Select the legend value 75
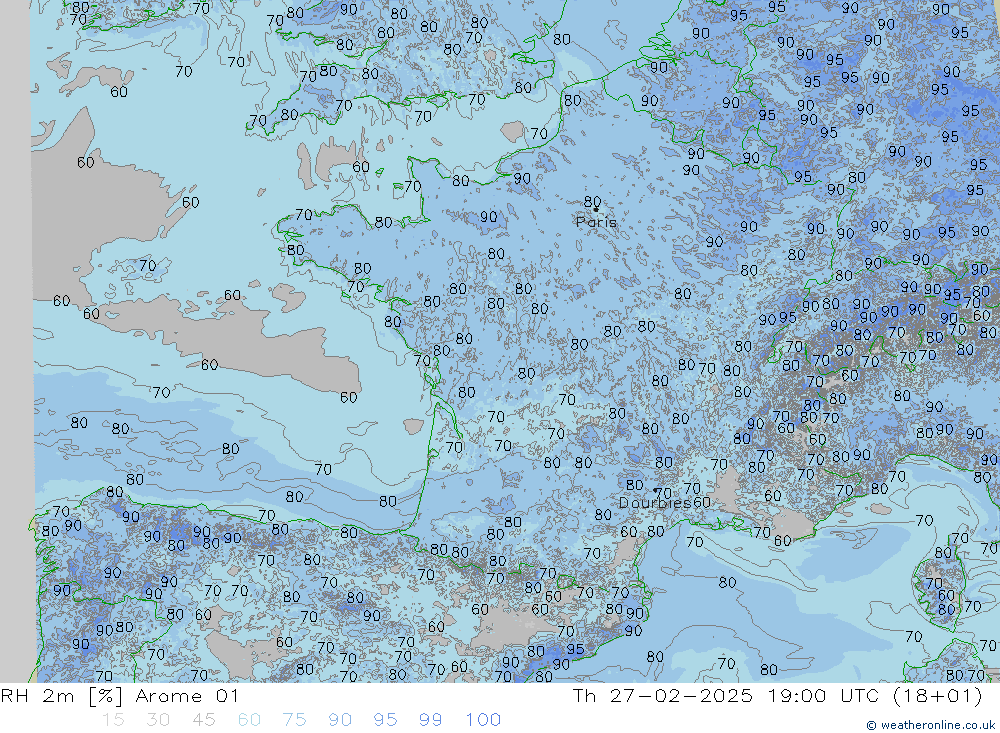This screenshot has height=733, width=1000. click(x=295, y=720)
